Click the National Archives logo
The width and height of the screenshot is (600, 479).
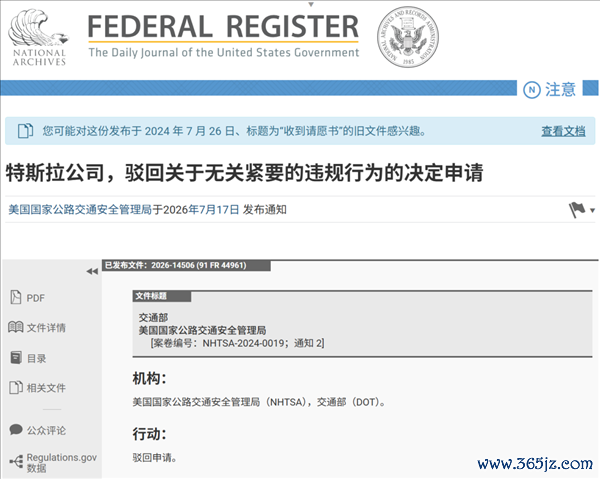[x=38, y=37]
